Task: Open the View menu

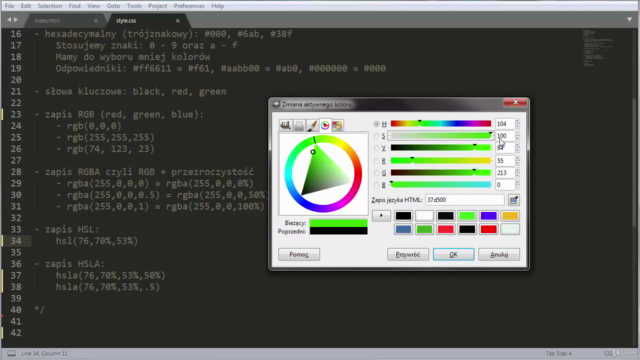Action: click(x=93, y=6)
